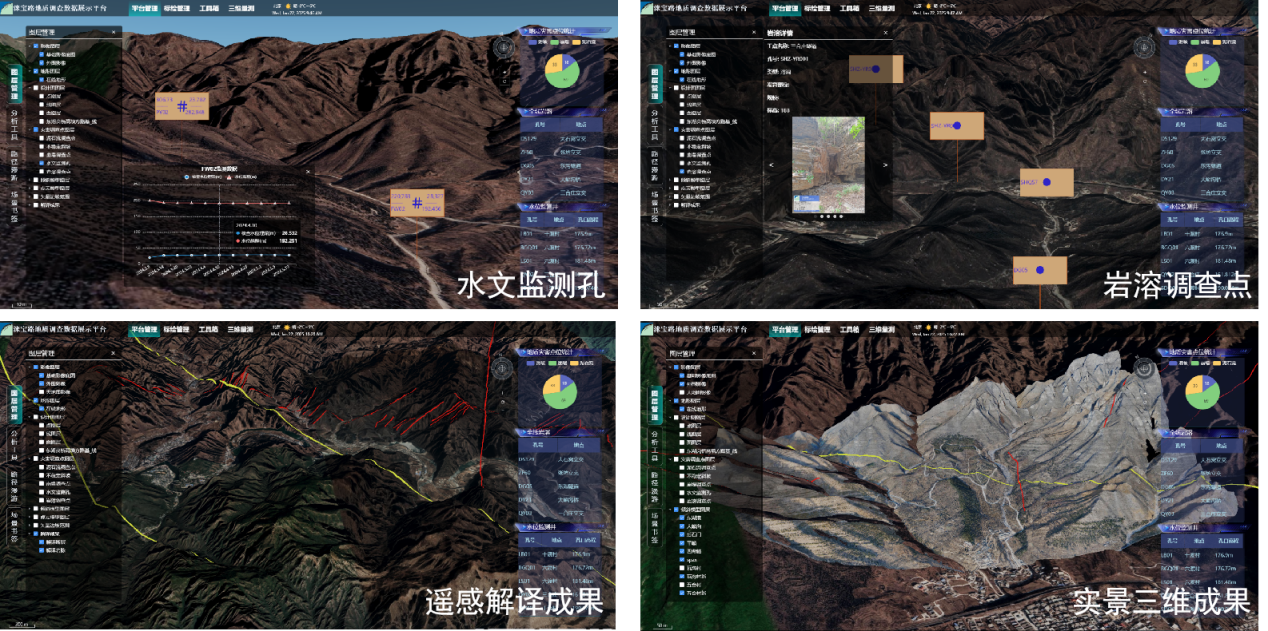
Task: Toggle 水文监测孔 layer checkbox in 水文监测孔 view
Action: pos(43,164)
